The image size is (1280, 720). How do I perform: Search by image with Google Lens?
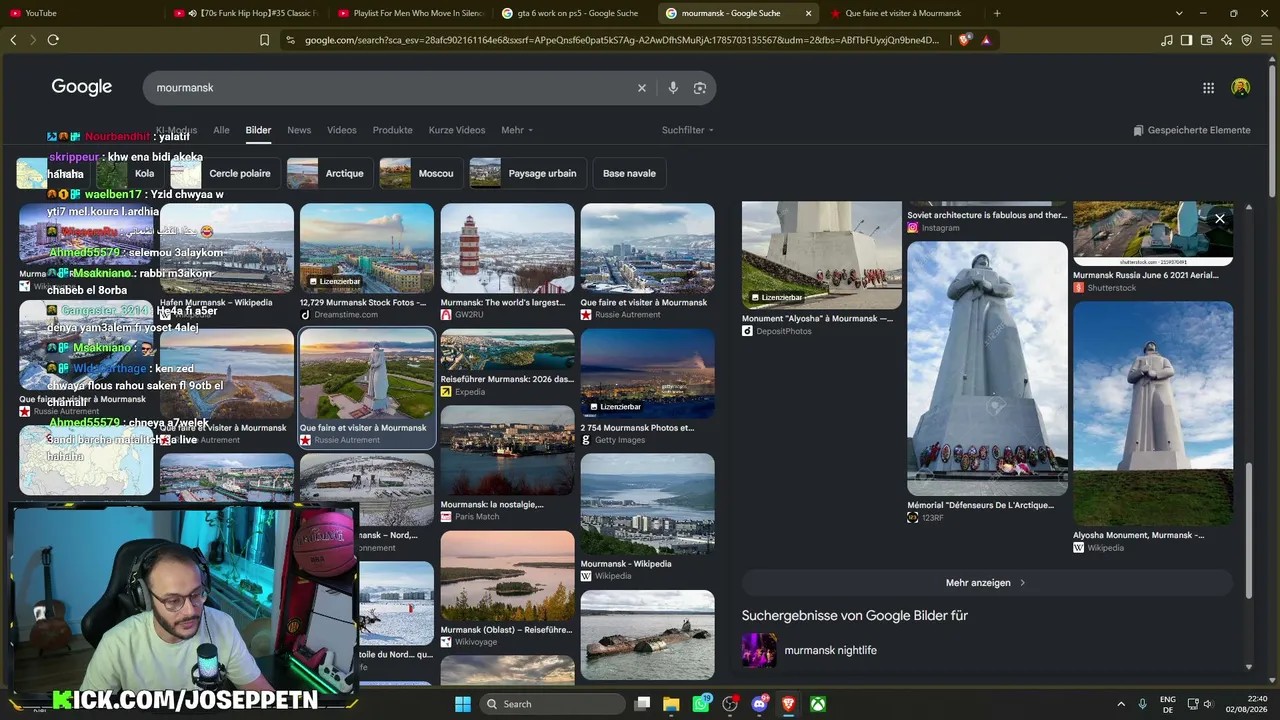(700, 88)
